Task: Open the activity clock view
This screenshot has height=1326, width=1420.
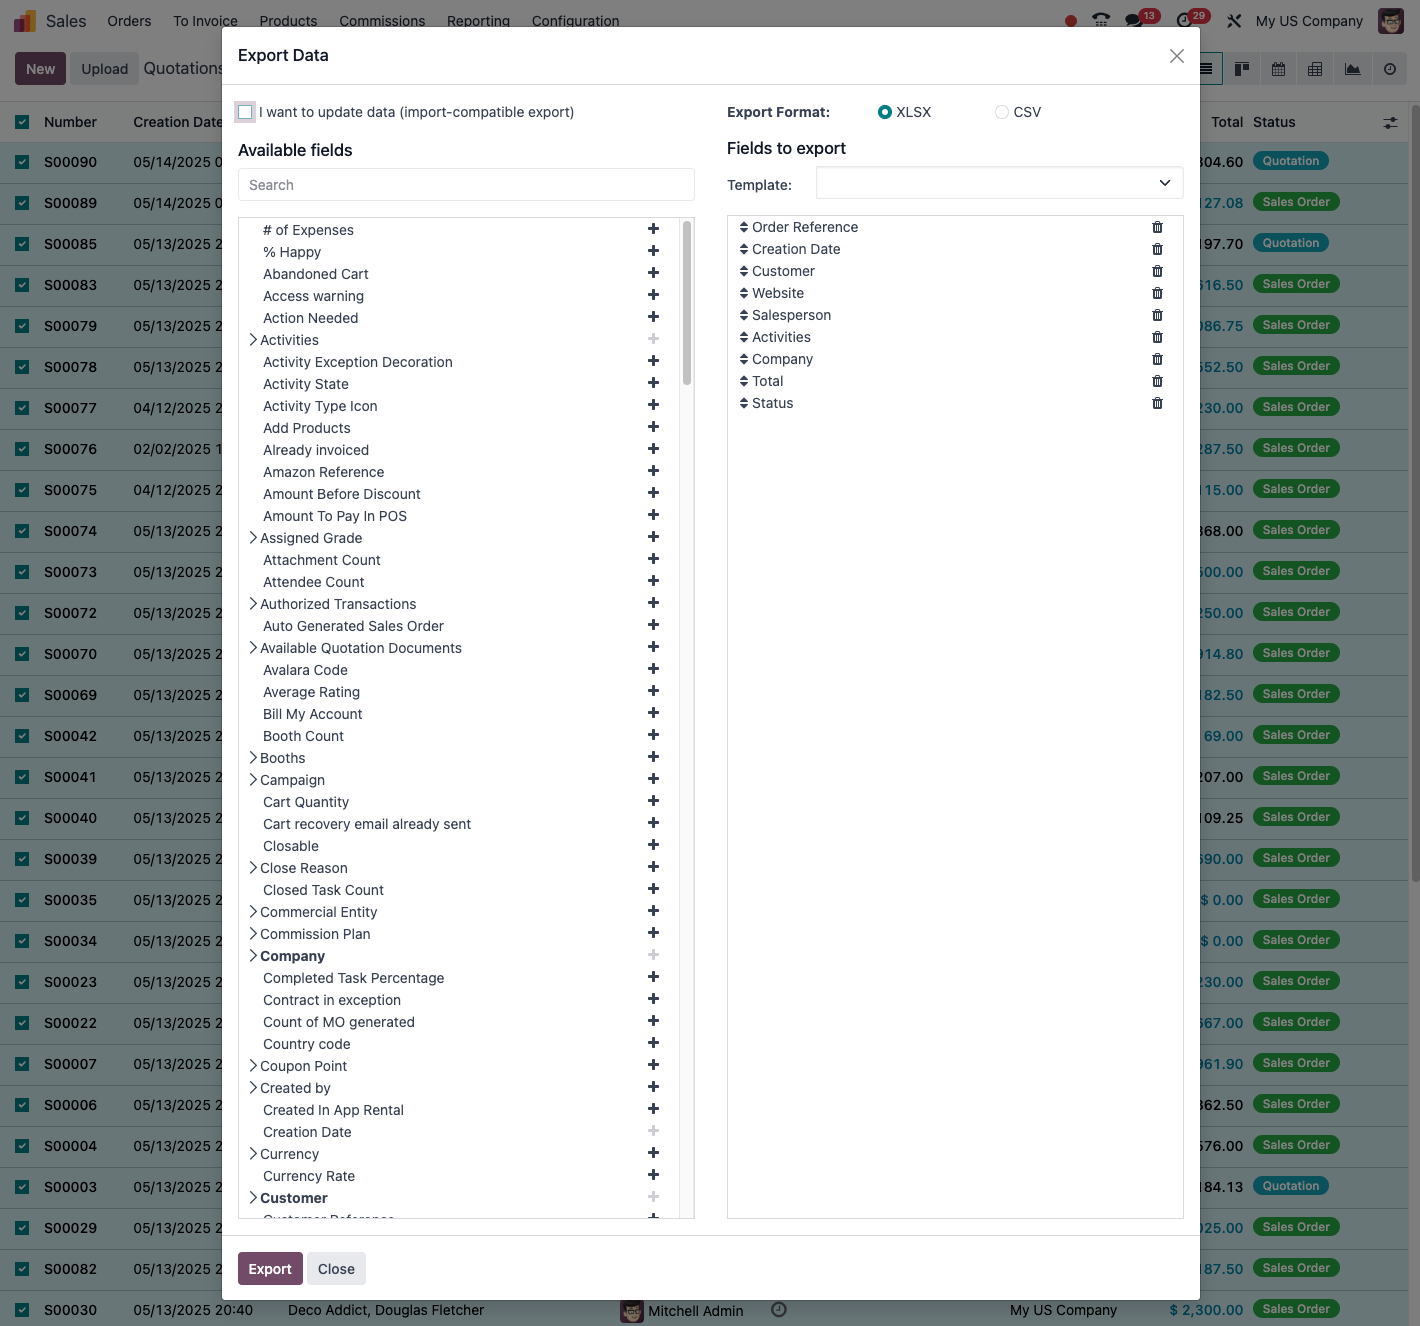Action: click(x=1389, y=69)
